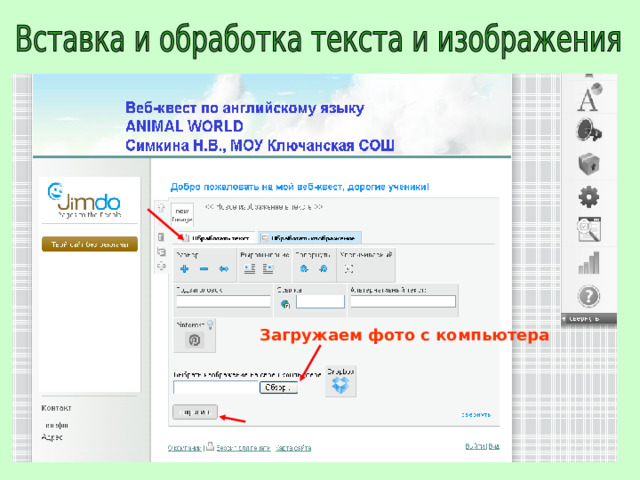Click the lightbulb hint icon next to Pinterest
The height and width of the screenshot is (480, 640).
(x=210, y=325)
